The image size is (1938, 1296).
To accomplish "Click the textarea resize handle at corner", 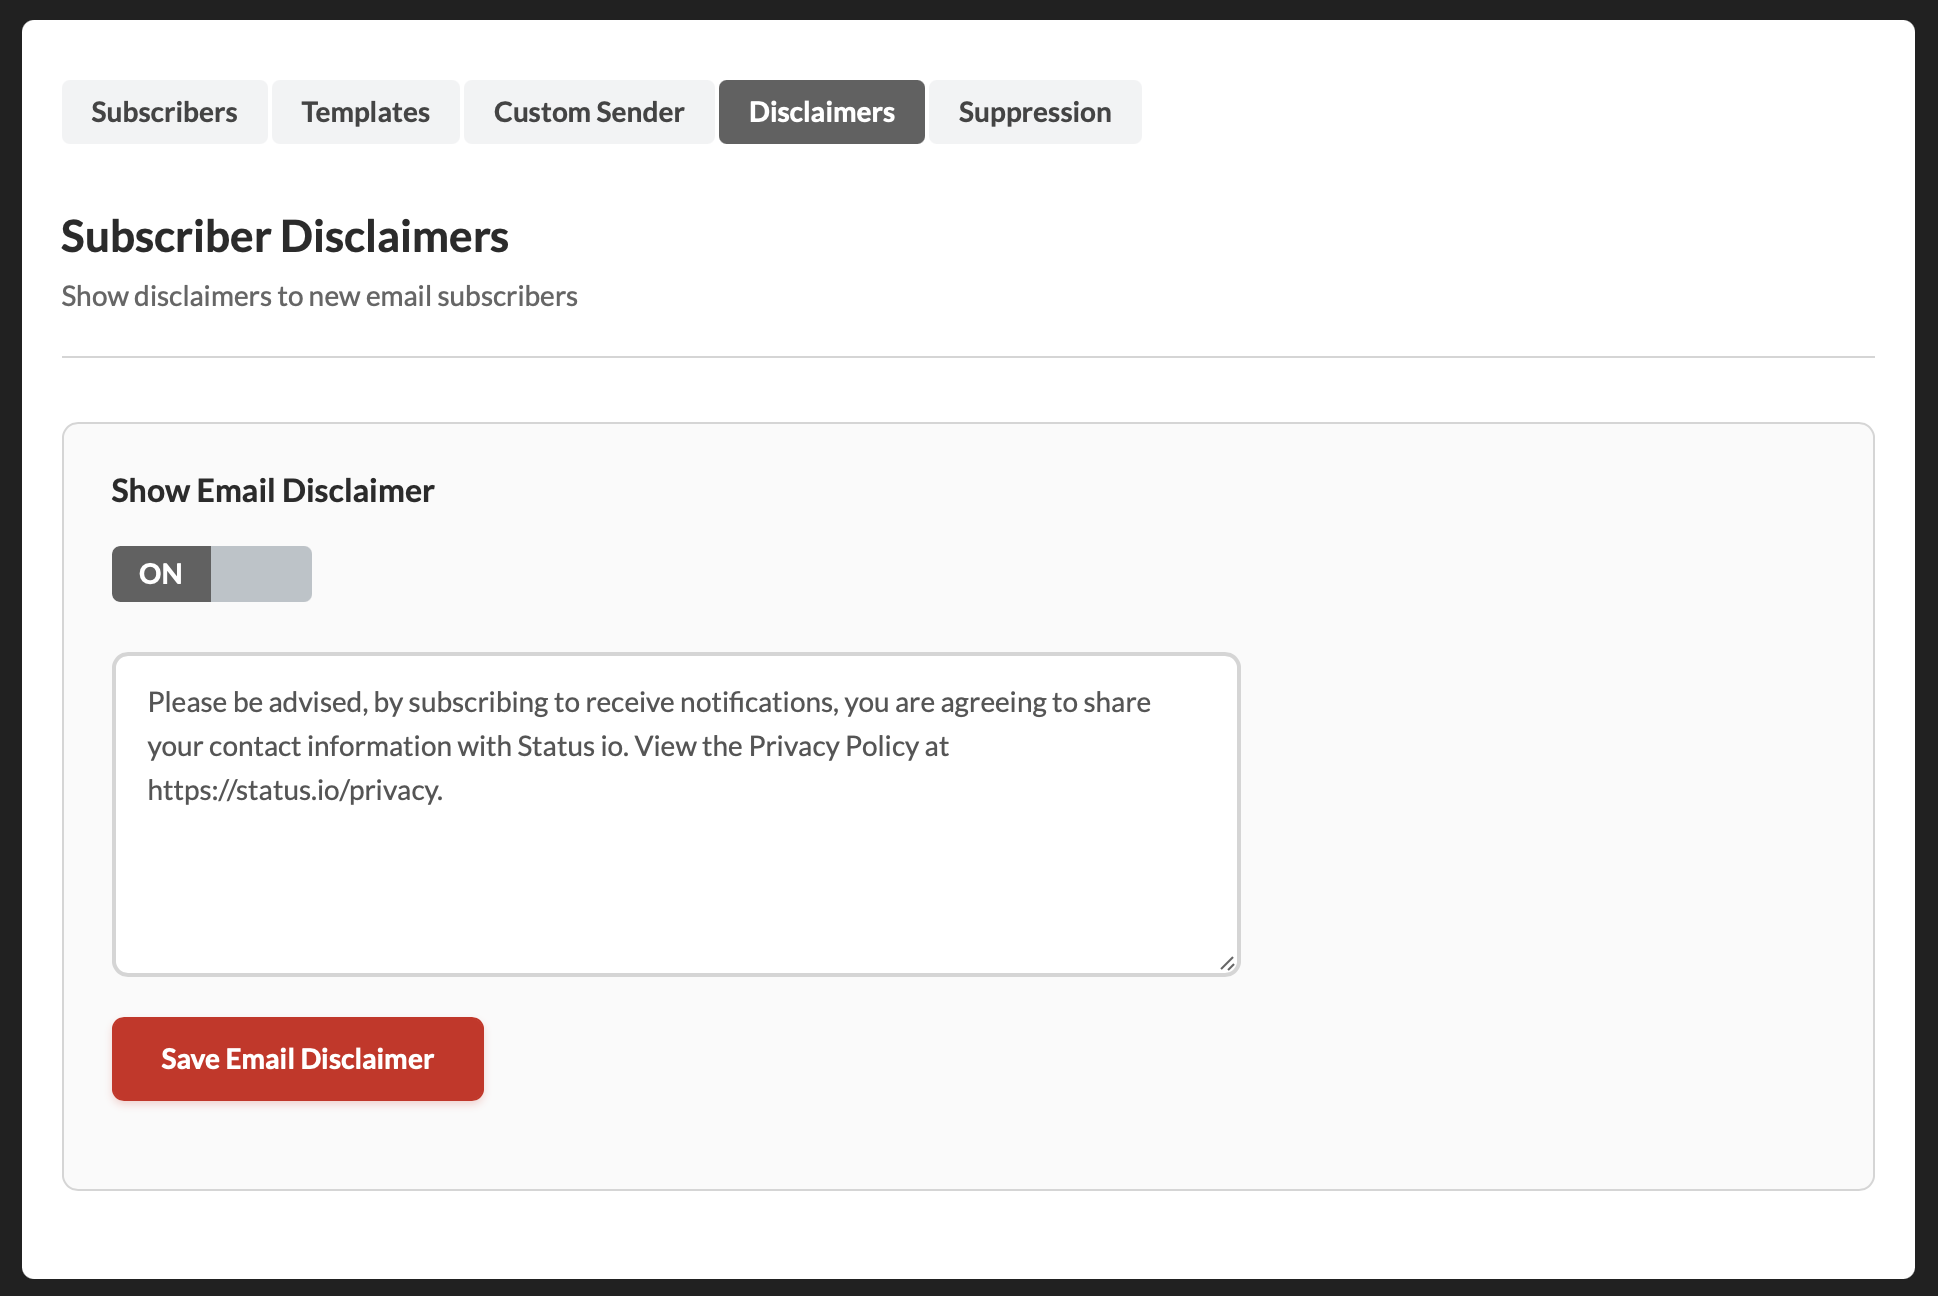I will [x=1227, y=963].
